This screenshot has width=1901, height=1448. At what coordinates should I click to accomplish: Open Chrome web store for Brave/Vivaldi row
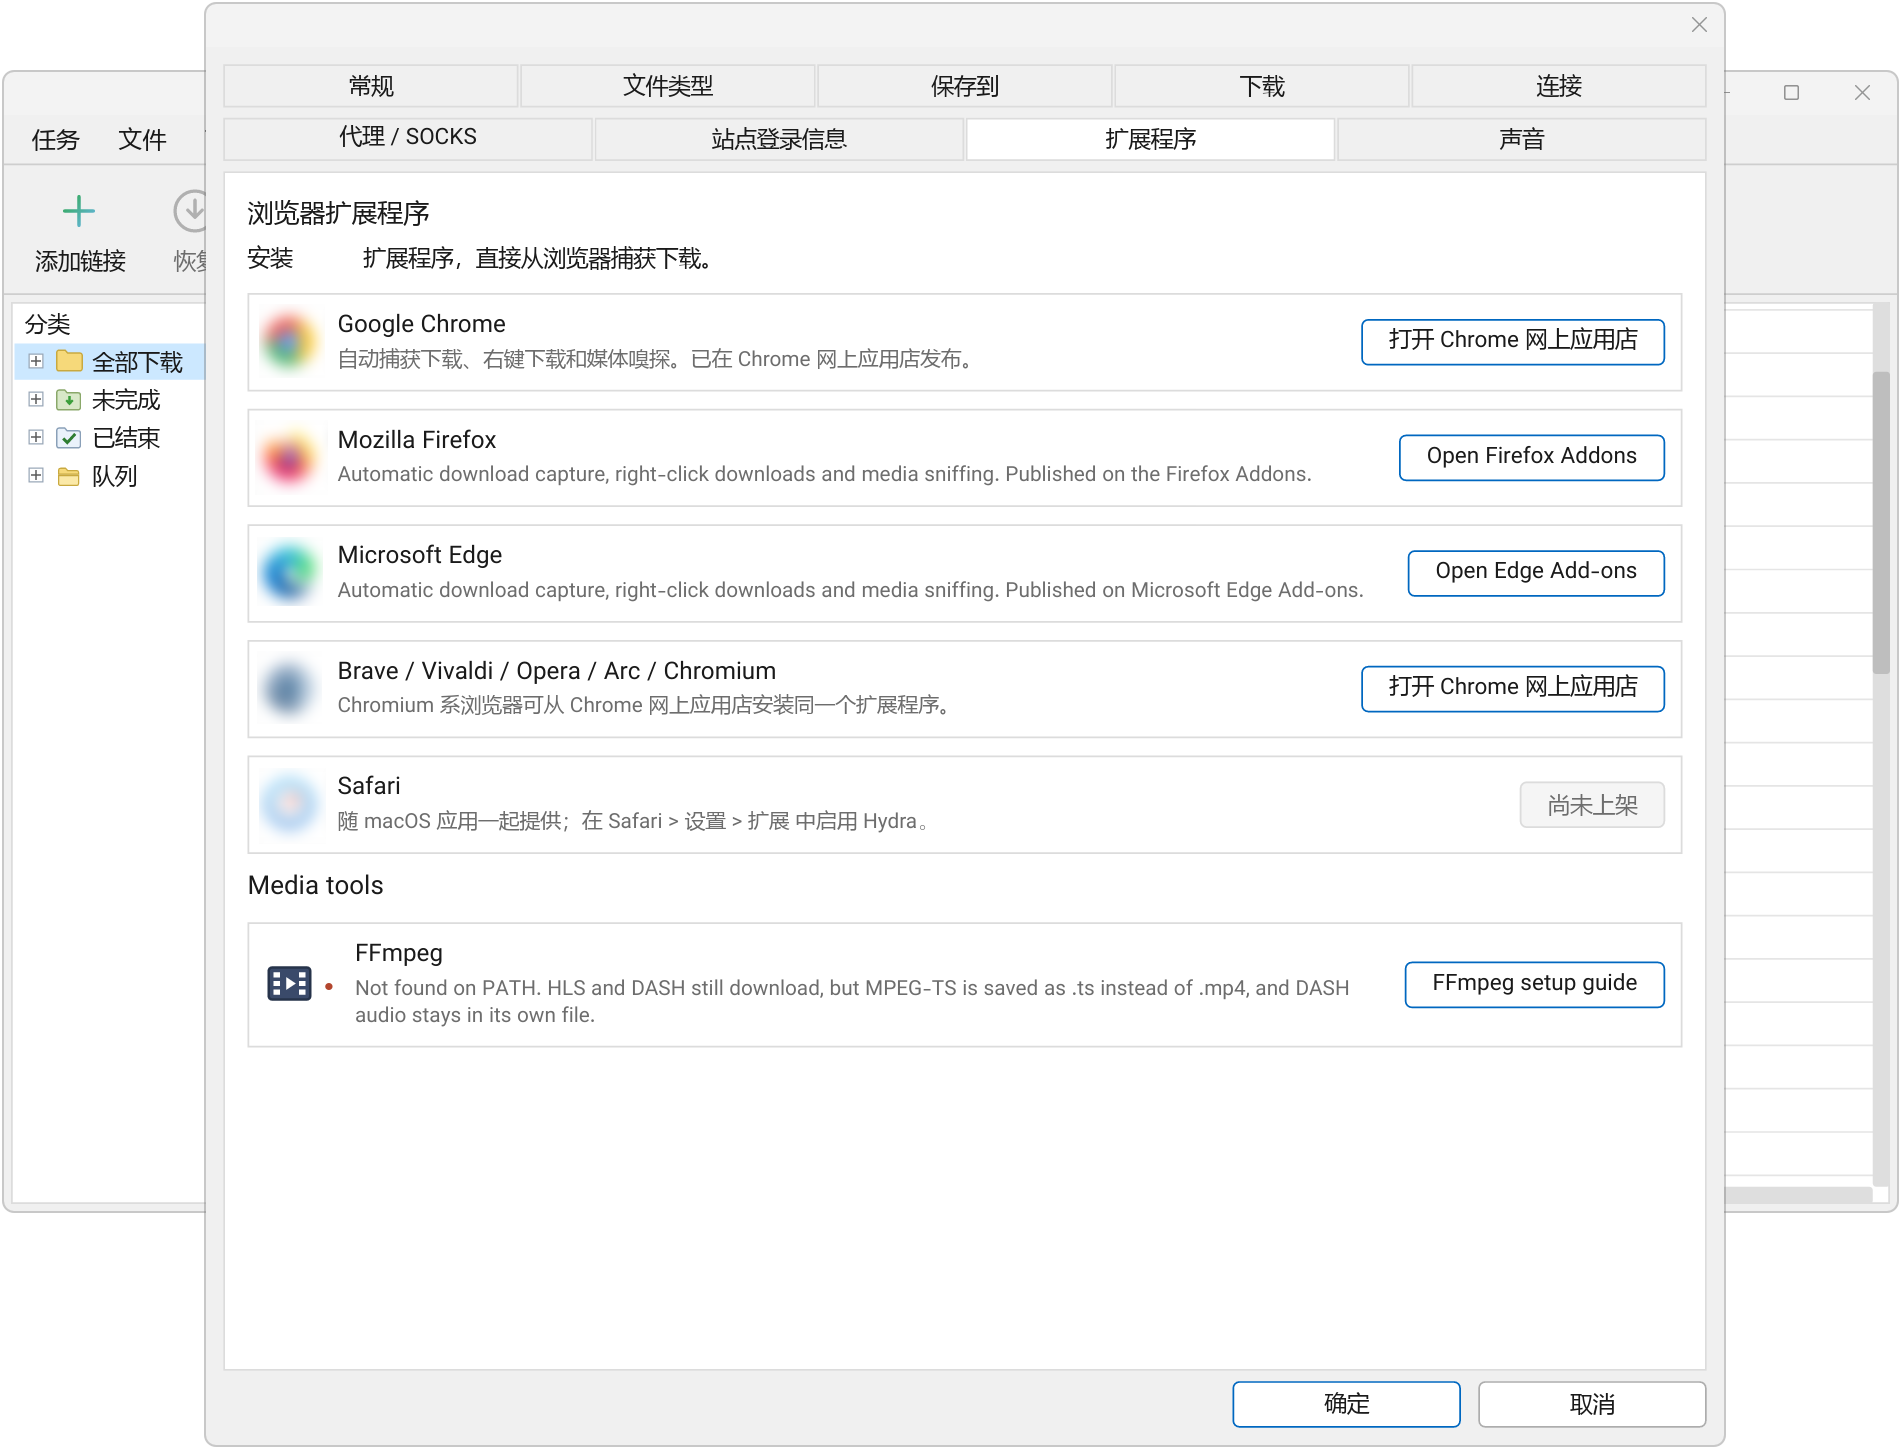[x=1512, y=688]
